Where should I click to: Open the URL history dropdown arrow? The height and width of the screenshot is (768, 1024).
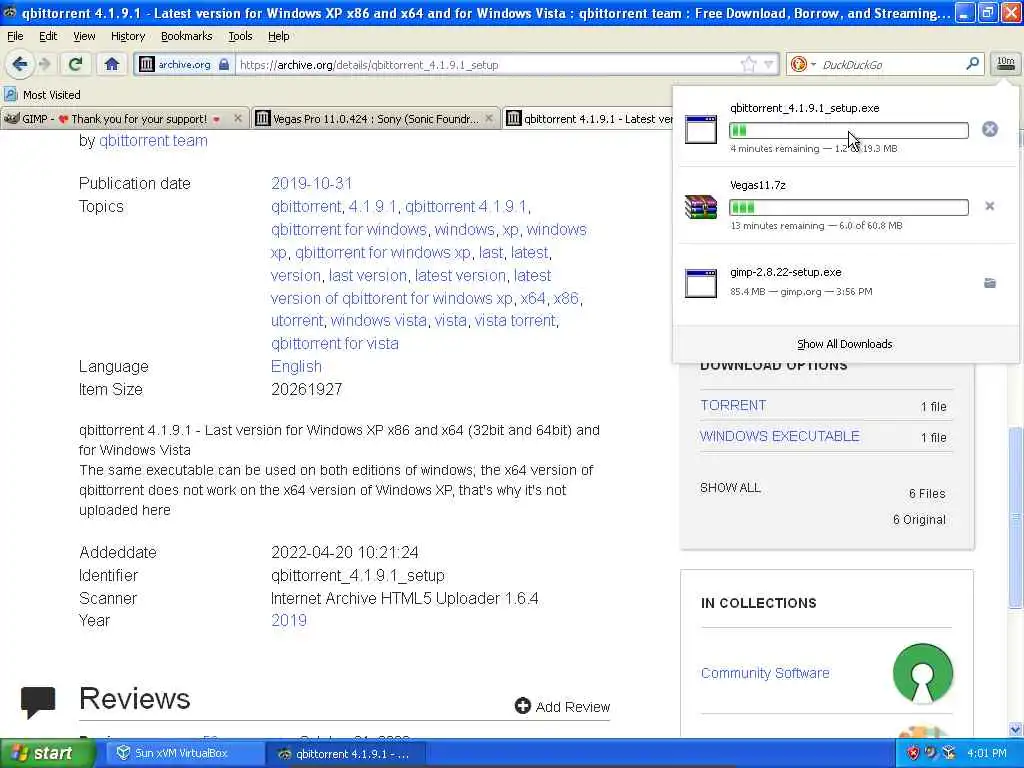769,64
